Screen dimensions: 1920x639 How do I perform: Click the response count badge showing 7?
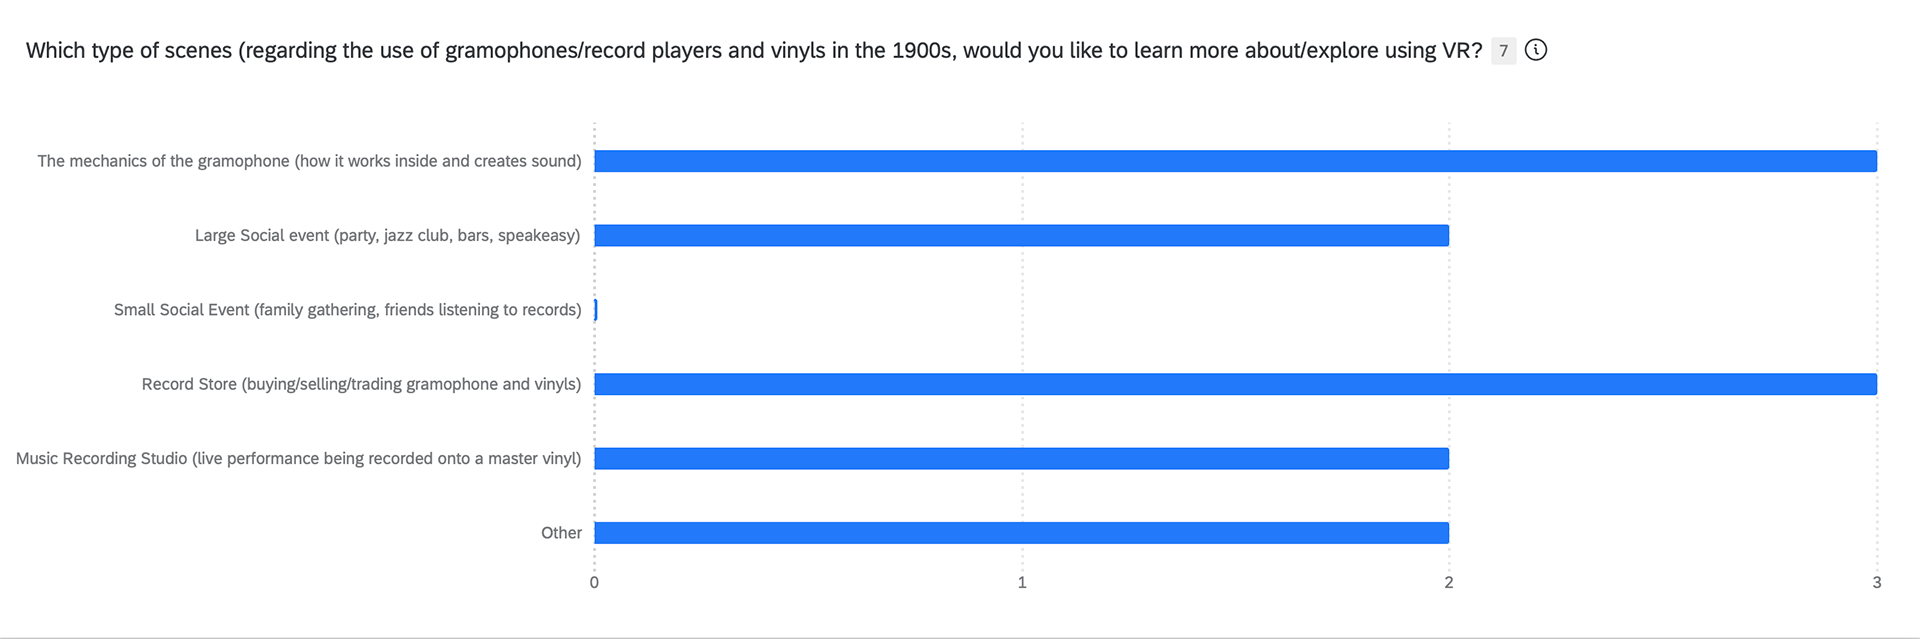pos(1503,51)
